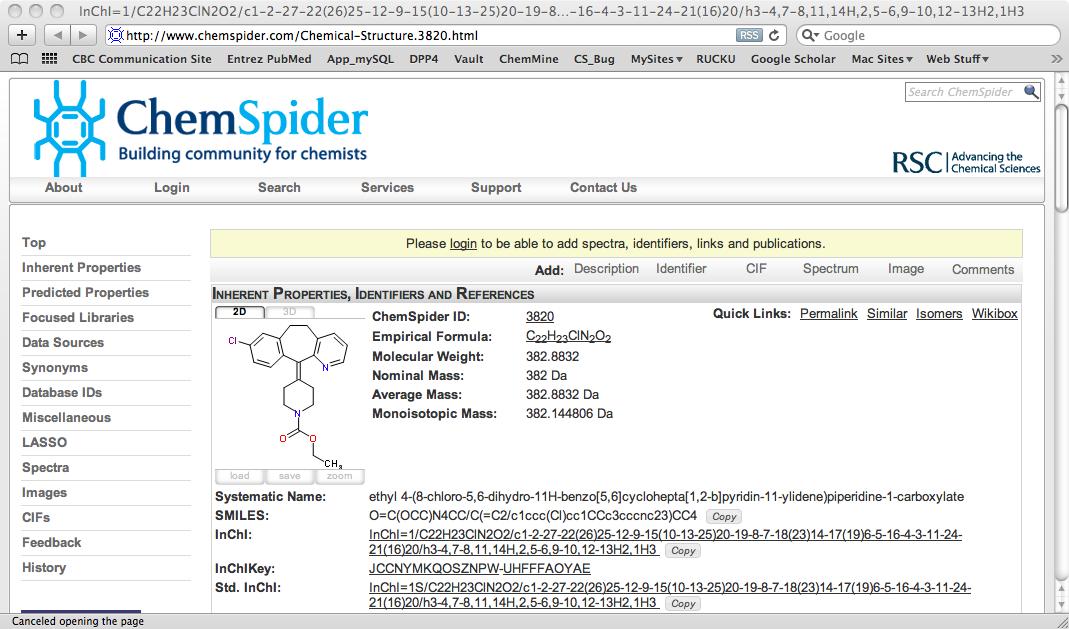Viewport: 1069px width, 629px height.
Task: Show more bookmarks with the double chevron
Action: (1057, 59)
